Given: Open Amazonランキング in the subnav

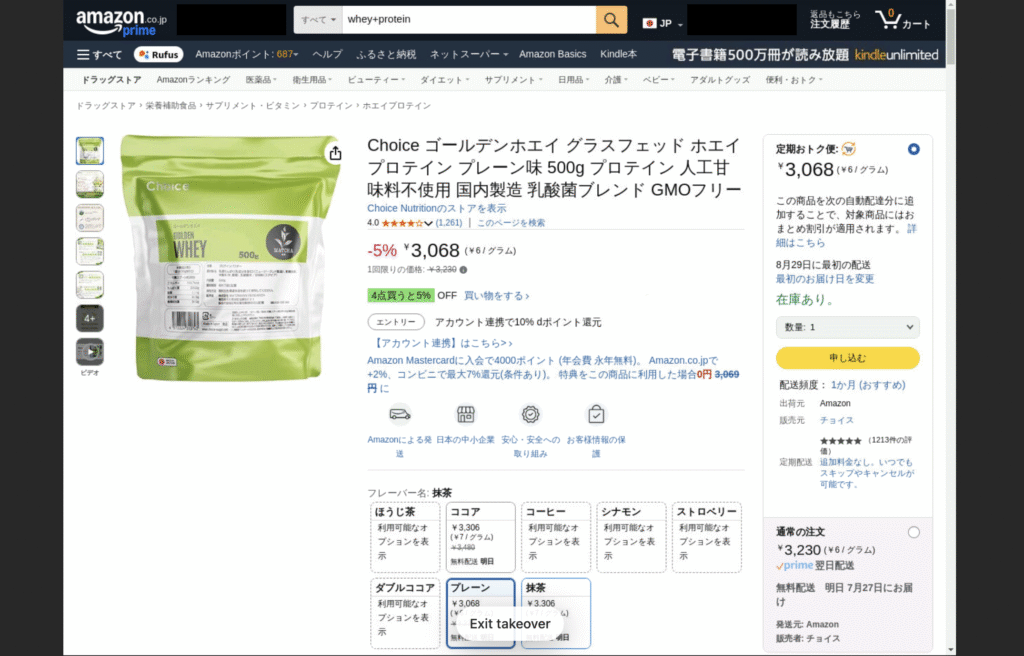Looking at the screenshot, I should (x=193, y=80).
